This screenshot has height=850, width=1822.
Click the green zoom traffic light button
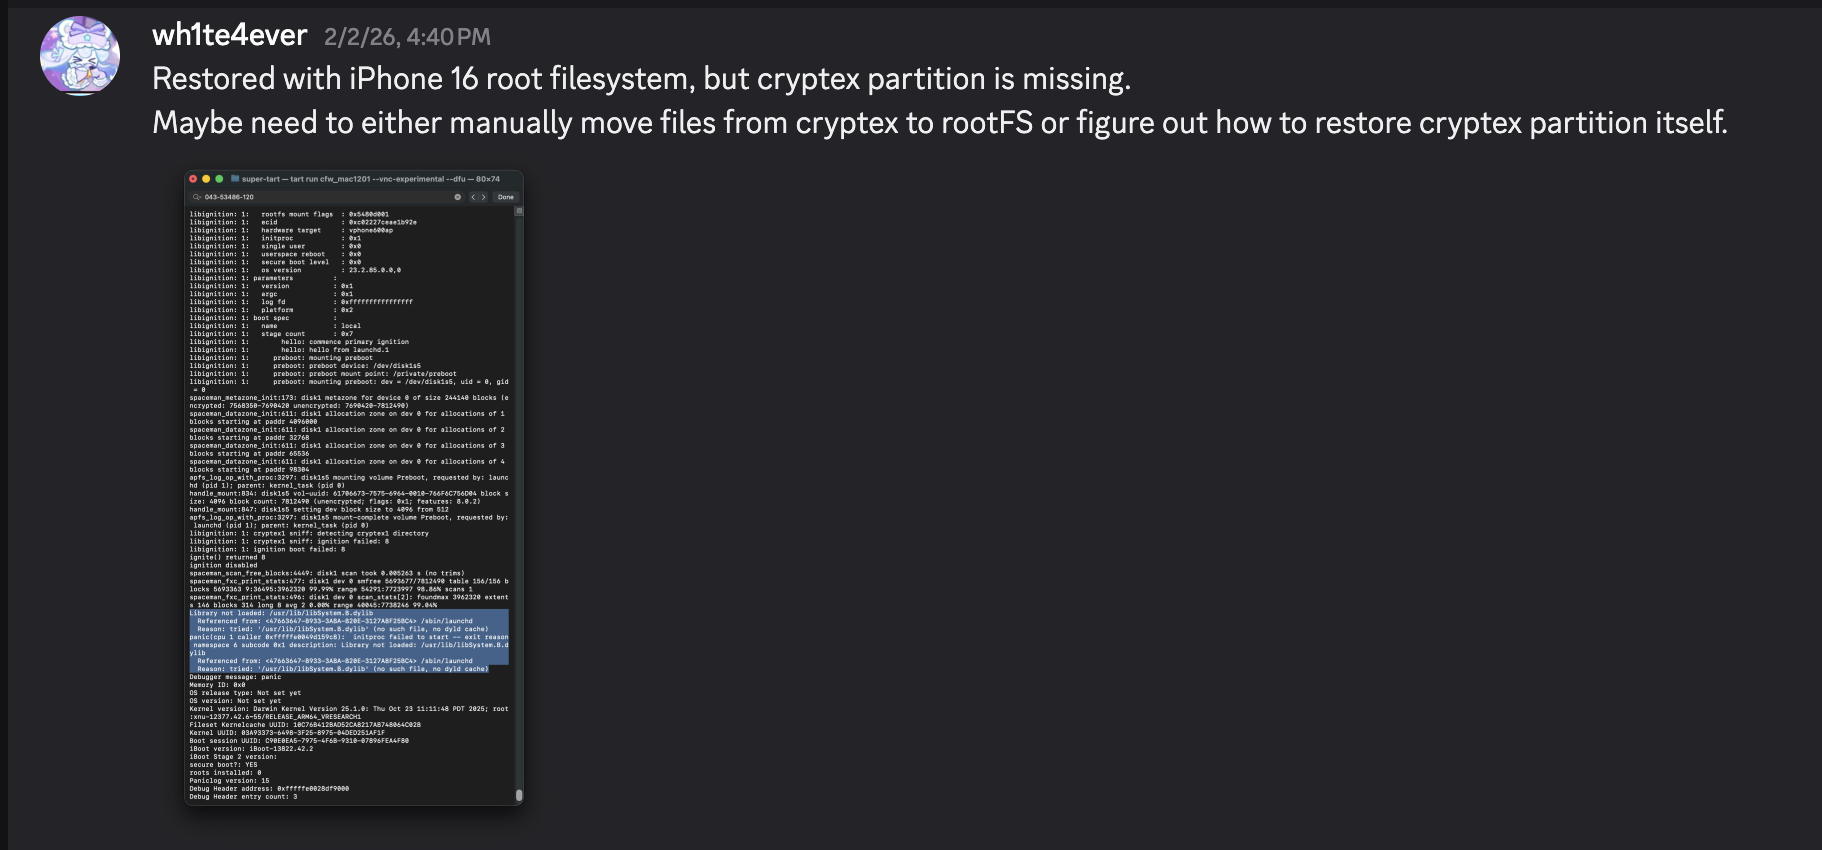click(x=219, y=179)
